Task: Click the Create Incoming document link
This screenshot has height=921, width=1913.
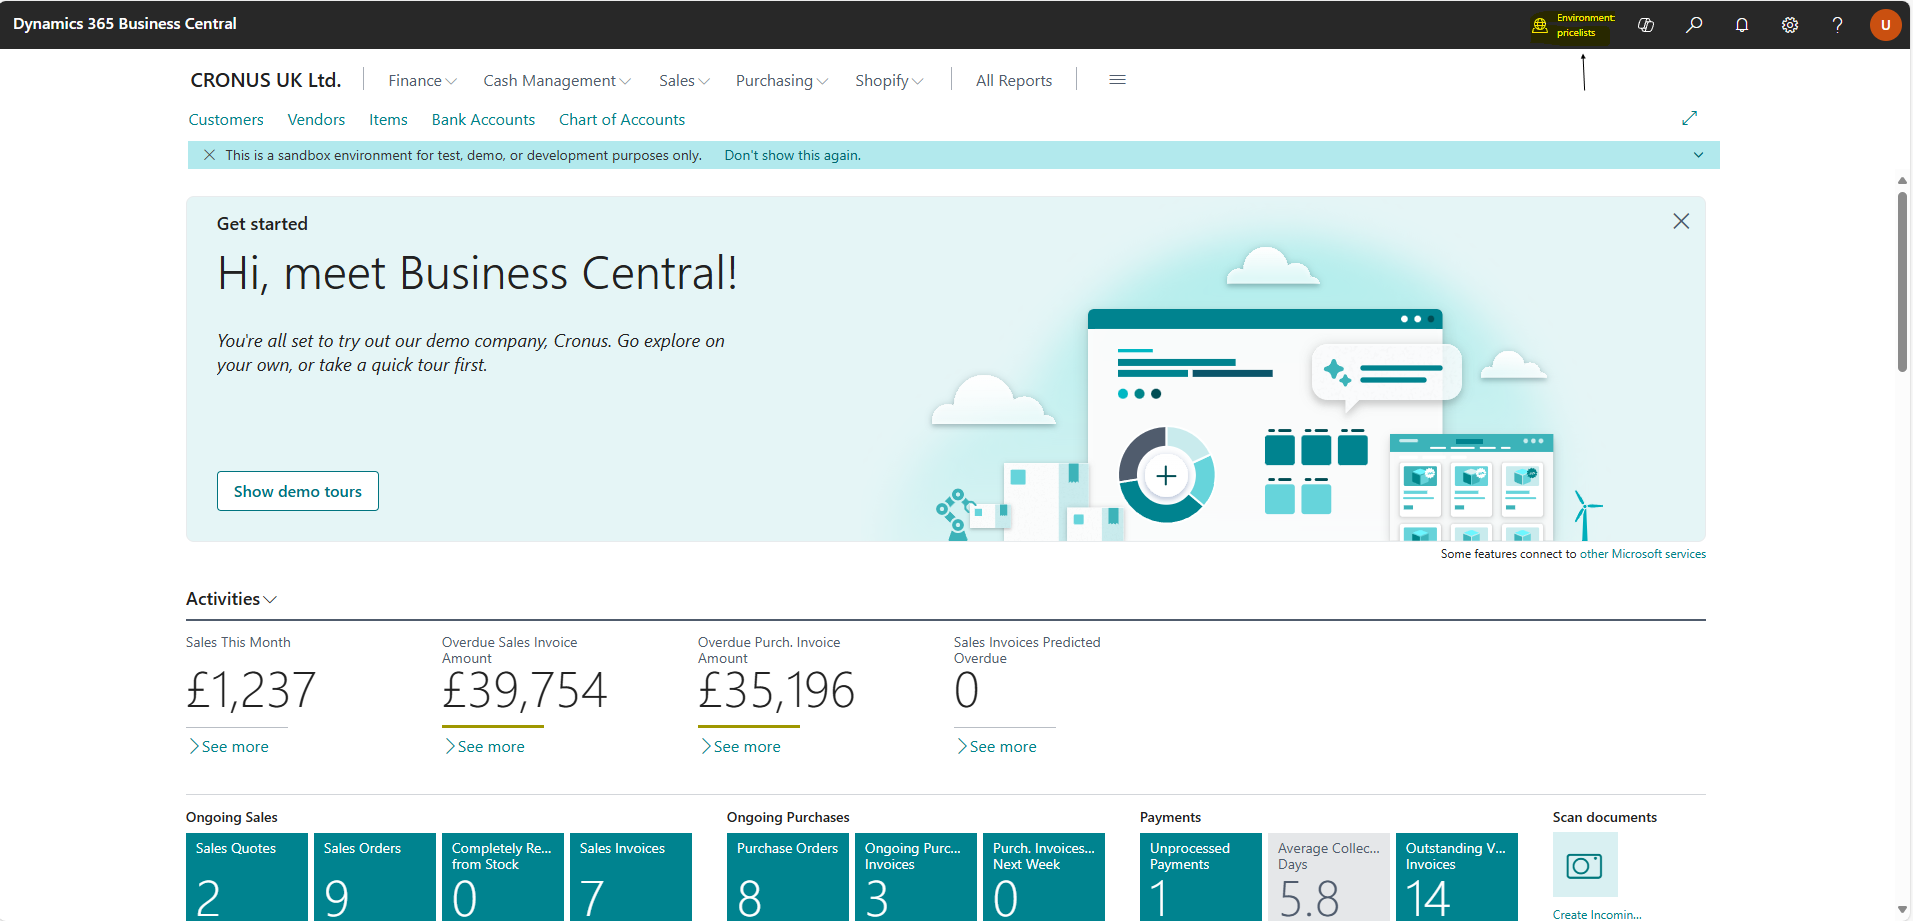Action: point(1597,914)
